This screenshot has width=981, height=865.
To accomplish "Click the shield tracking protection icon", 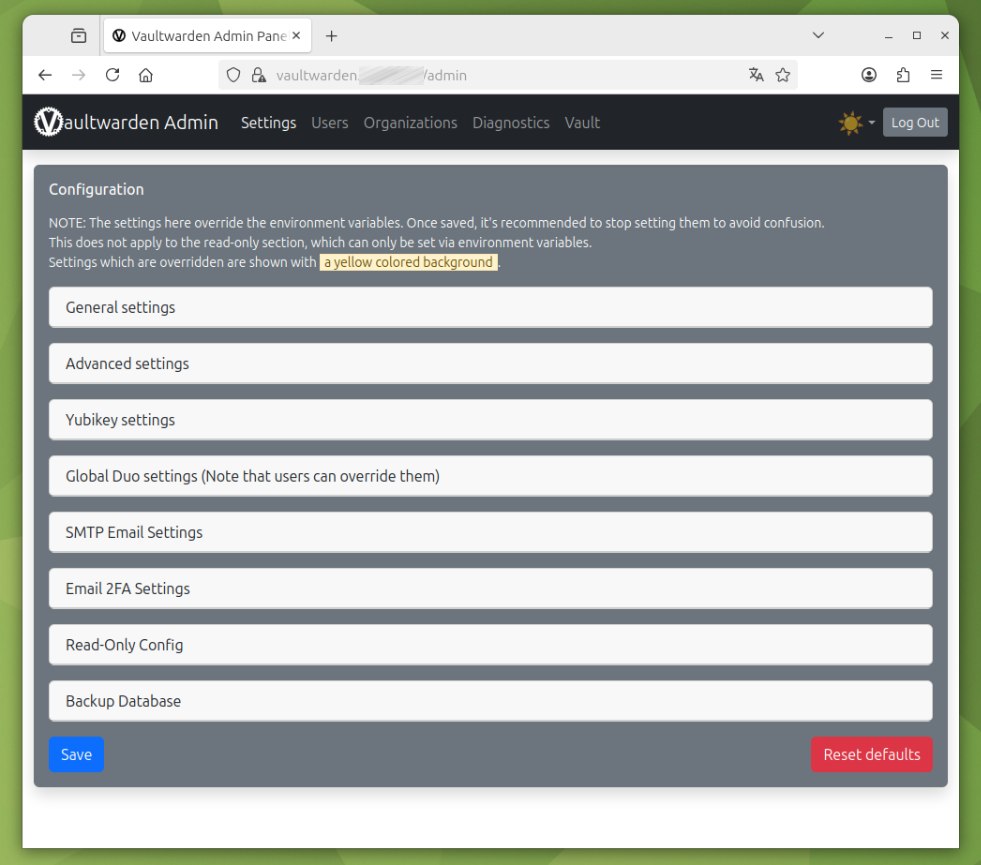I will [x=233, y=75].
